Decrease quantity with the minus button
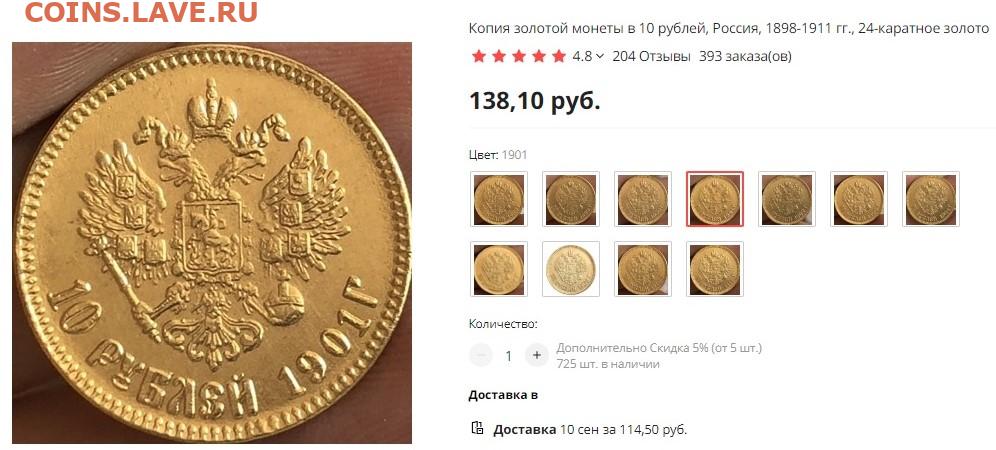This screenshot has width=996, height=450. pos(480,355)
